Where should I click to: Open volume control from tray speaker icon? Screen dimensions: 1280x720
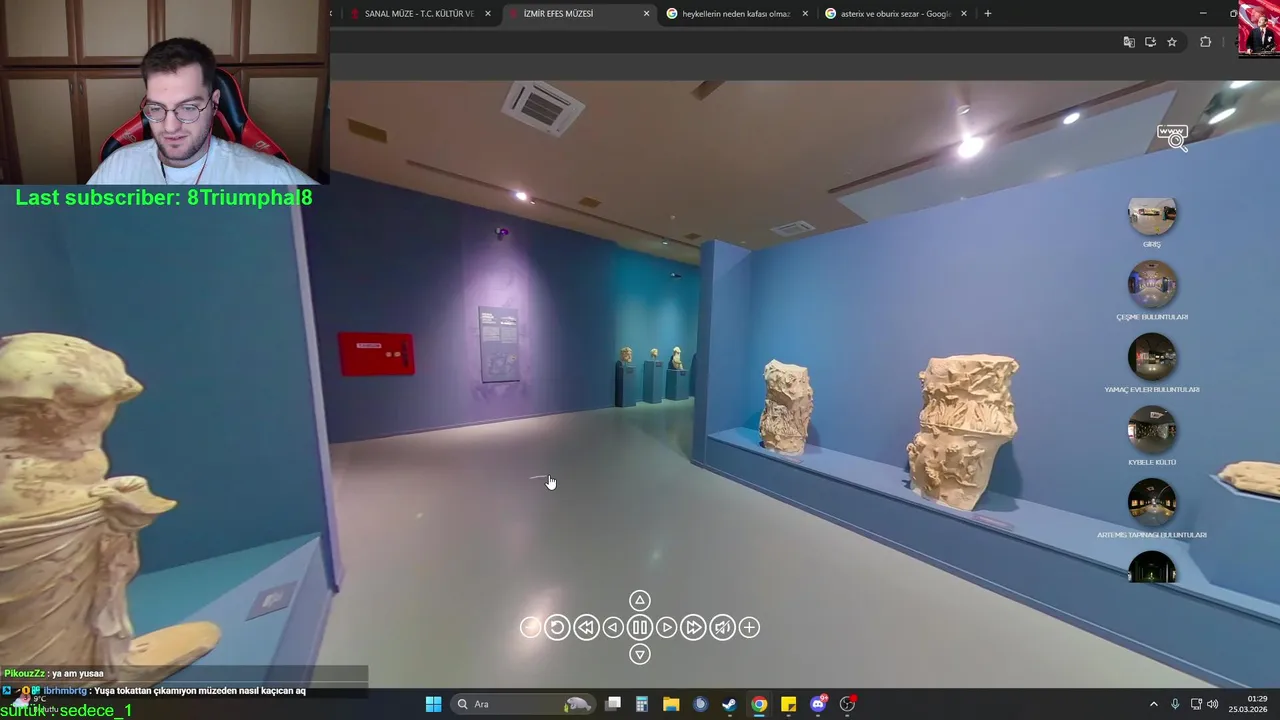coord(1212,704)
